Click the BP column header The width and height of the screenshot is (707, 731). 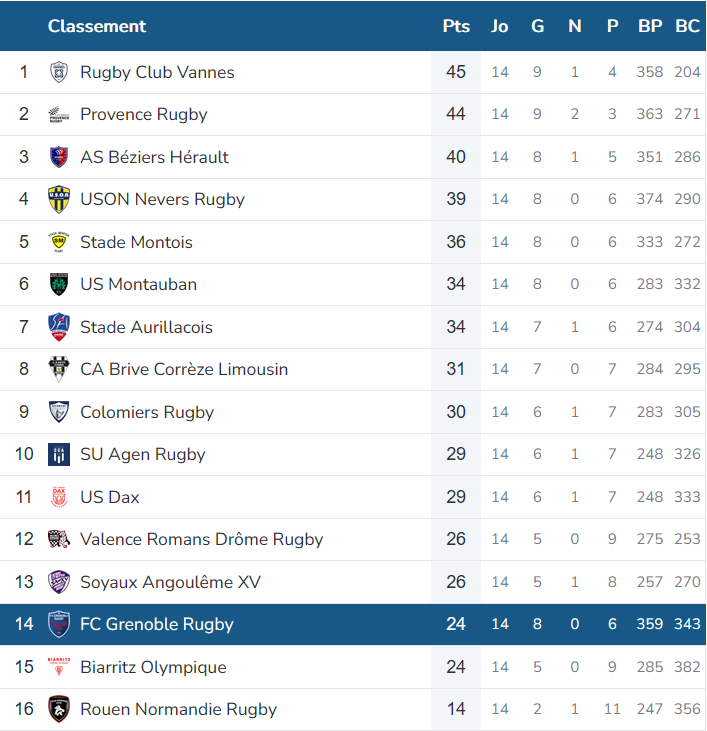pyautogui.click(x=650, y=26)
